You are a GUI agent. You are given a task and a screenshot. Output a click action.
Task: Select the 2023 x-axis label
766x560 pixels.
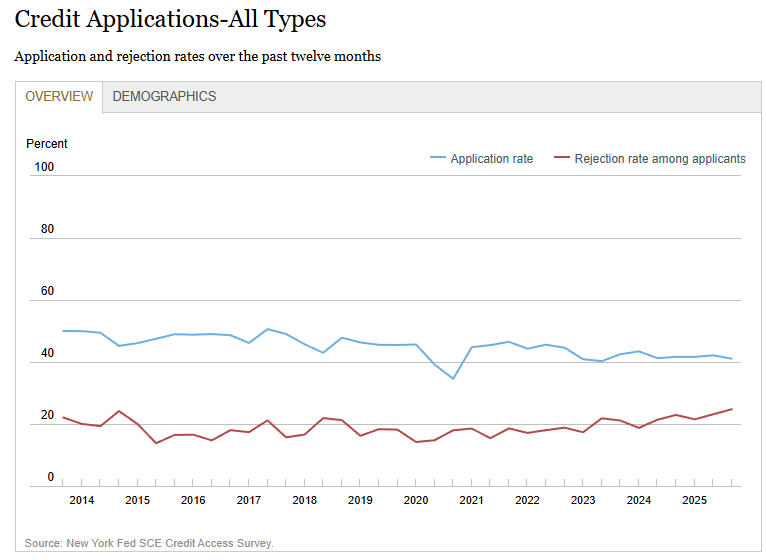pos(583,500)
